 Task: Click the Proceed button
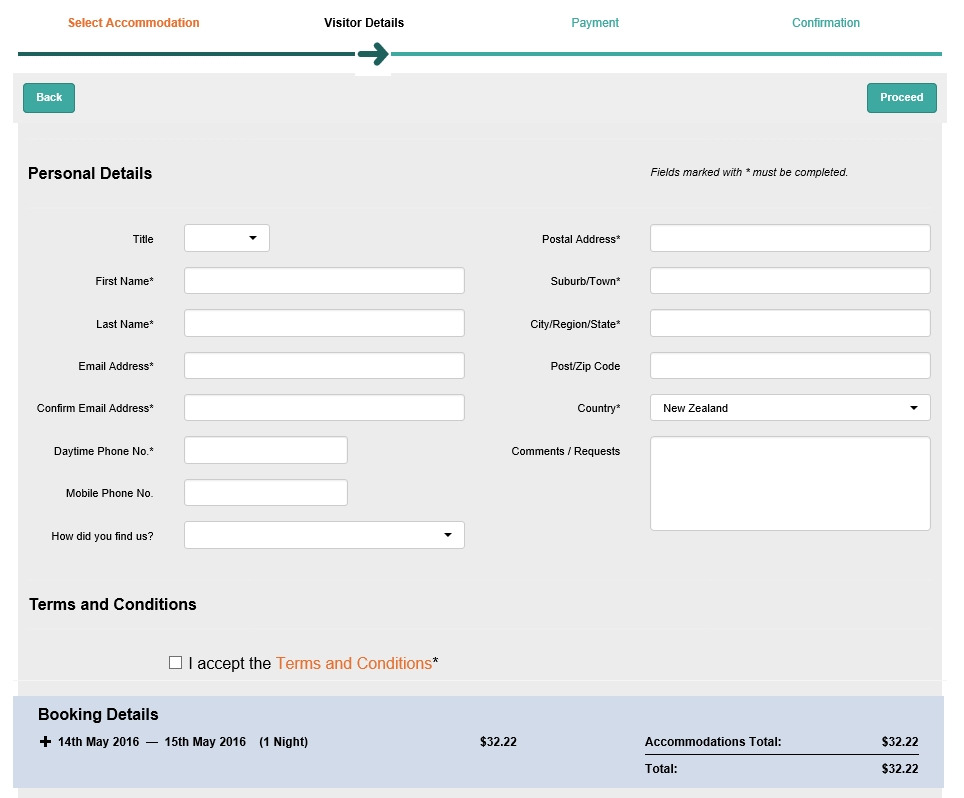pos(901,98)
